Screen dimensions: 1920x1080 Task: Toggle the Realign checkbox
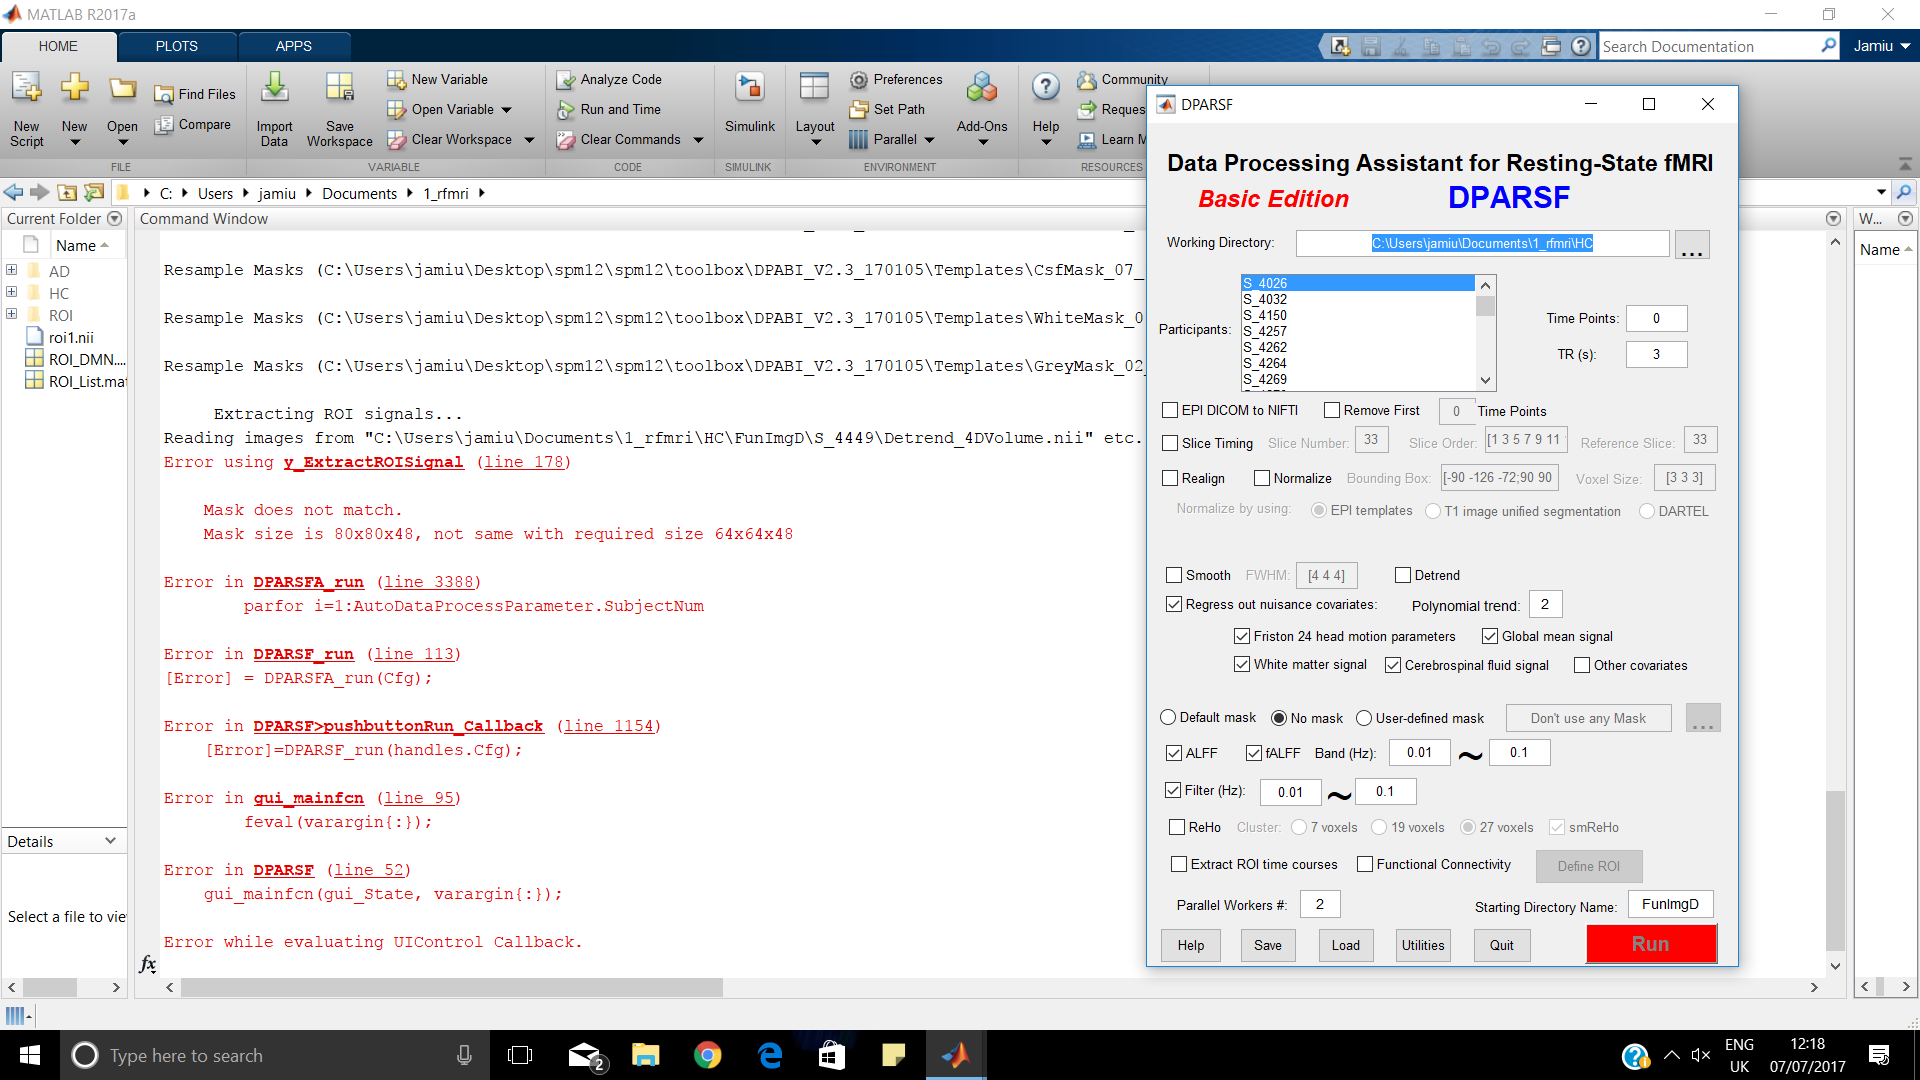(1170, 478)
